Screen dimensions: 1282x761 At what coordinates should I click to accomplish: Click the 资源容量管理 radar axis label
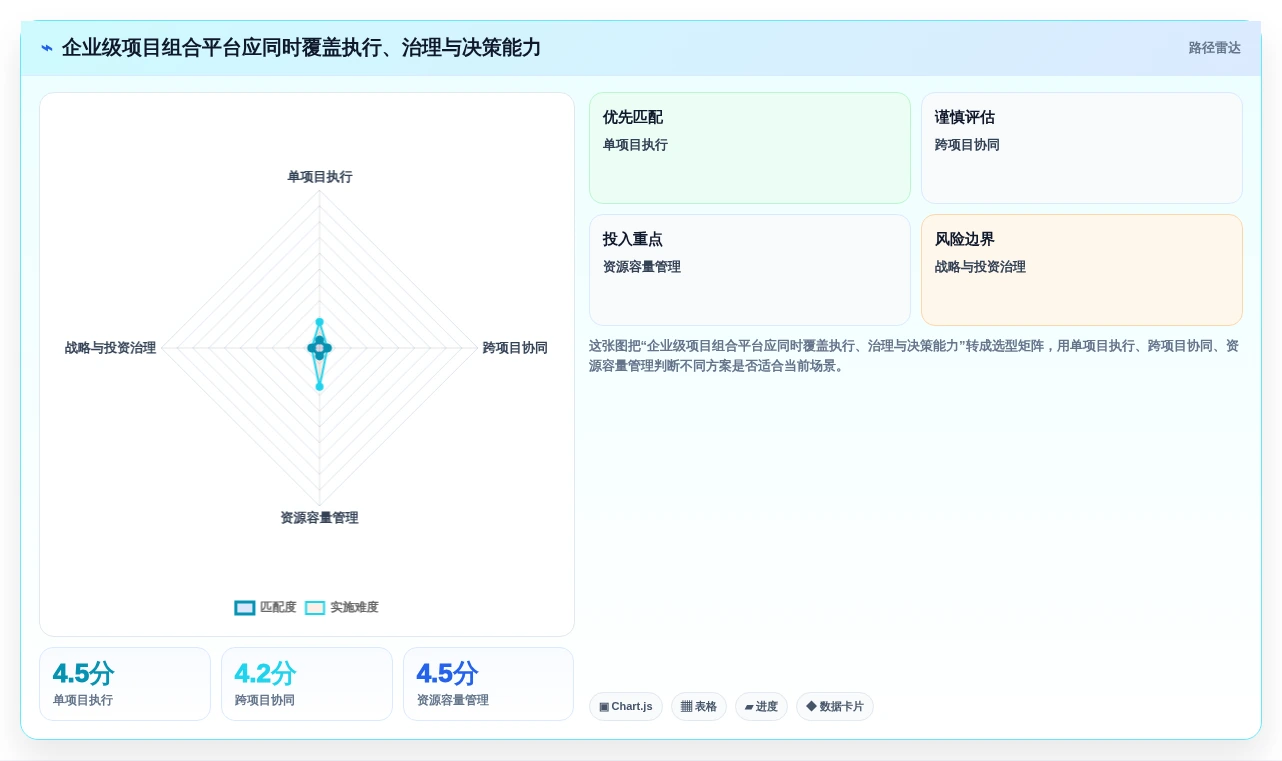[319, 518]
